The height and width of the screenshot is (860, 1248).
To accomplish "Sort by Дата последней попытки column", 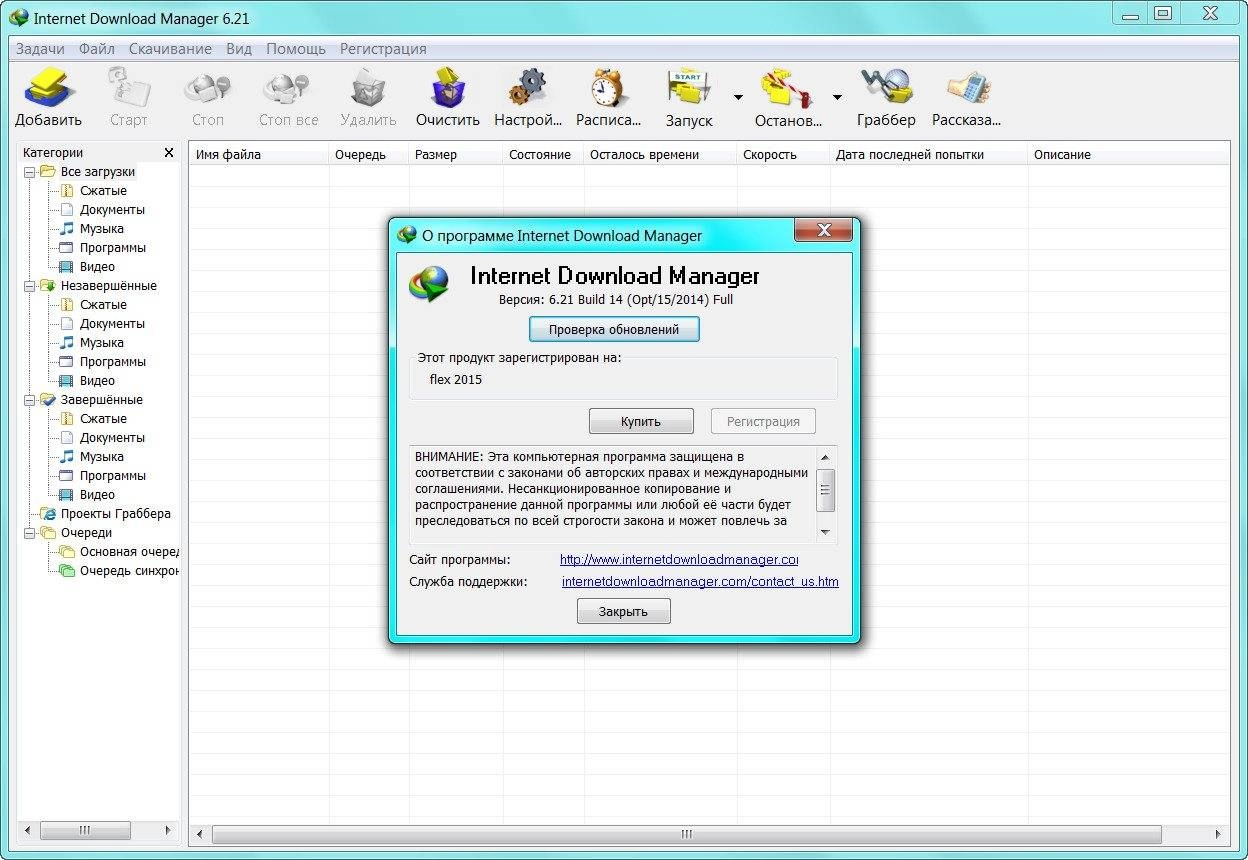I will click(929, 155).
